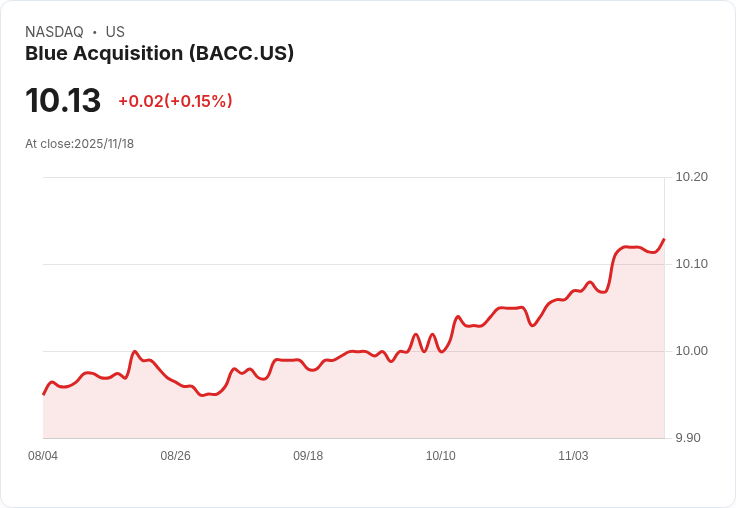Click the +0.02(+0.15%) price change text
This screenshot has width=736, height=508.
(x=175, y=101)
